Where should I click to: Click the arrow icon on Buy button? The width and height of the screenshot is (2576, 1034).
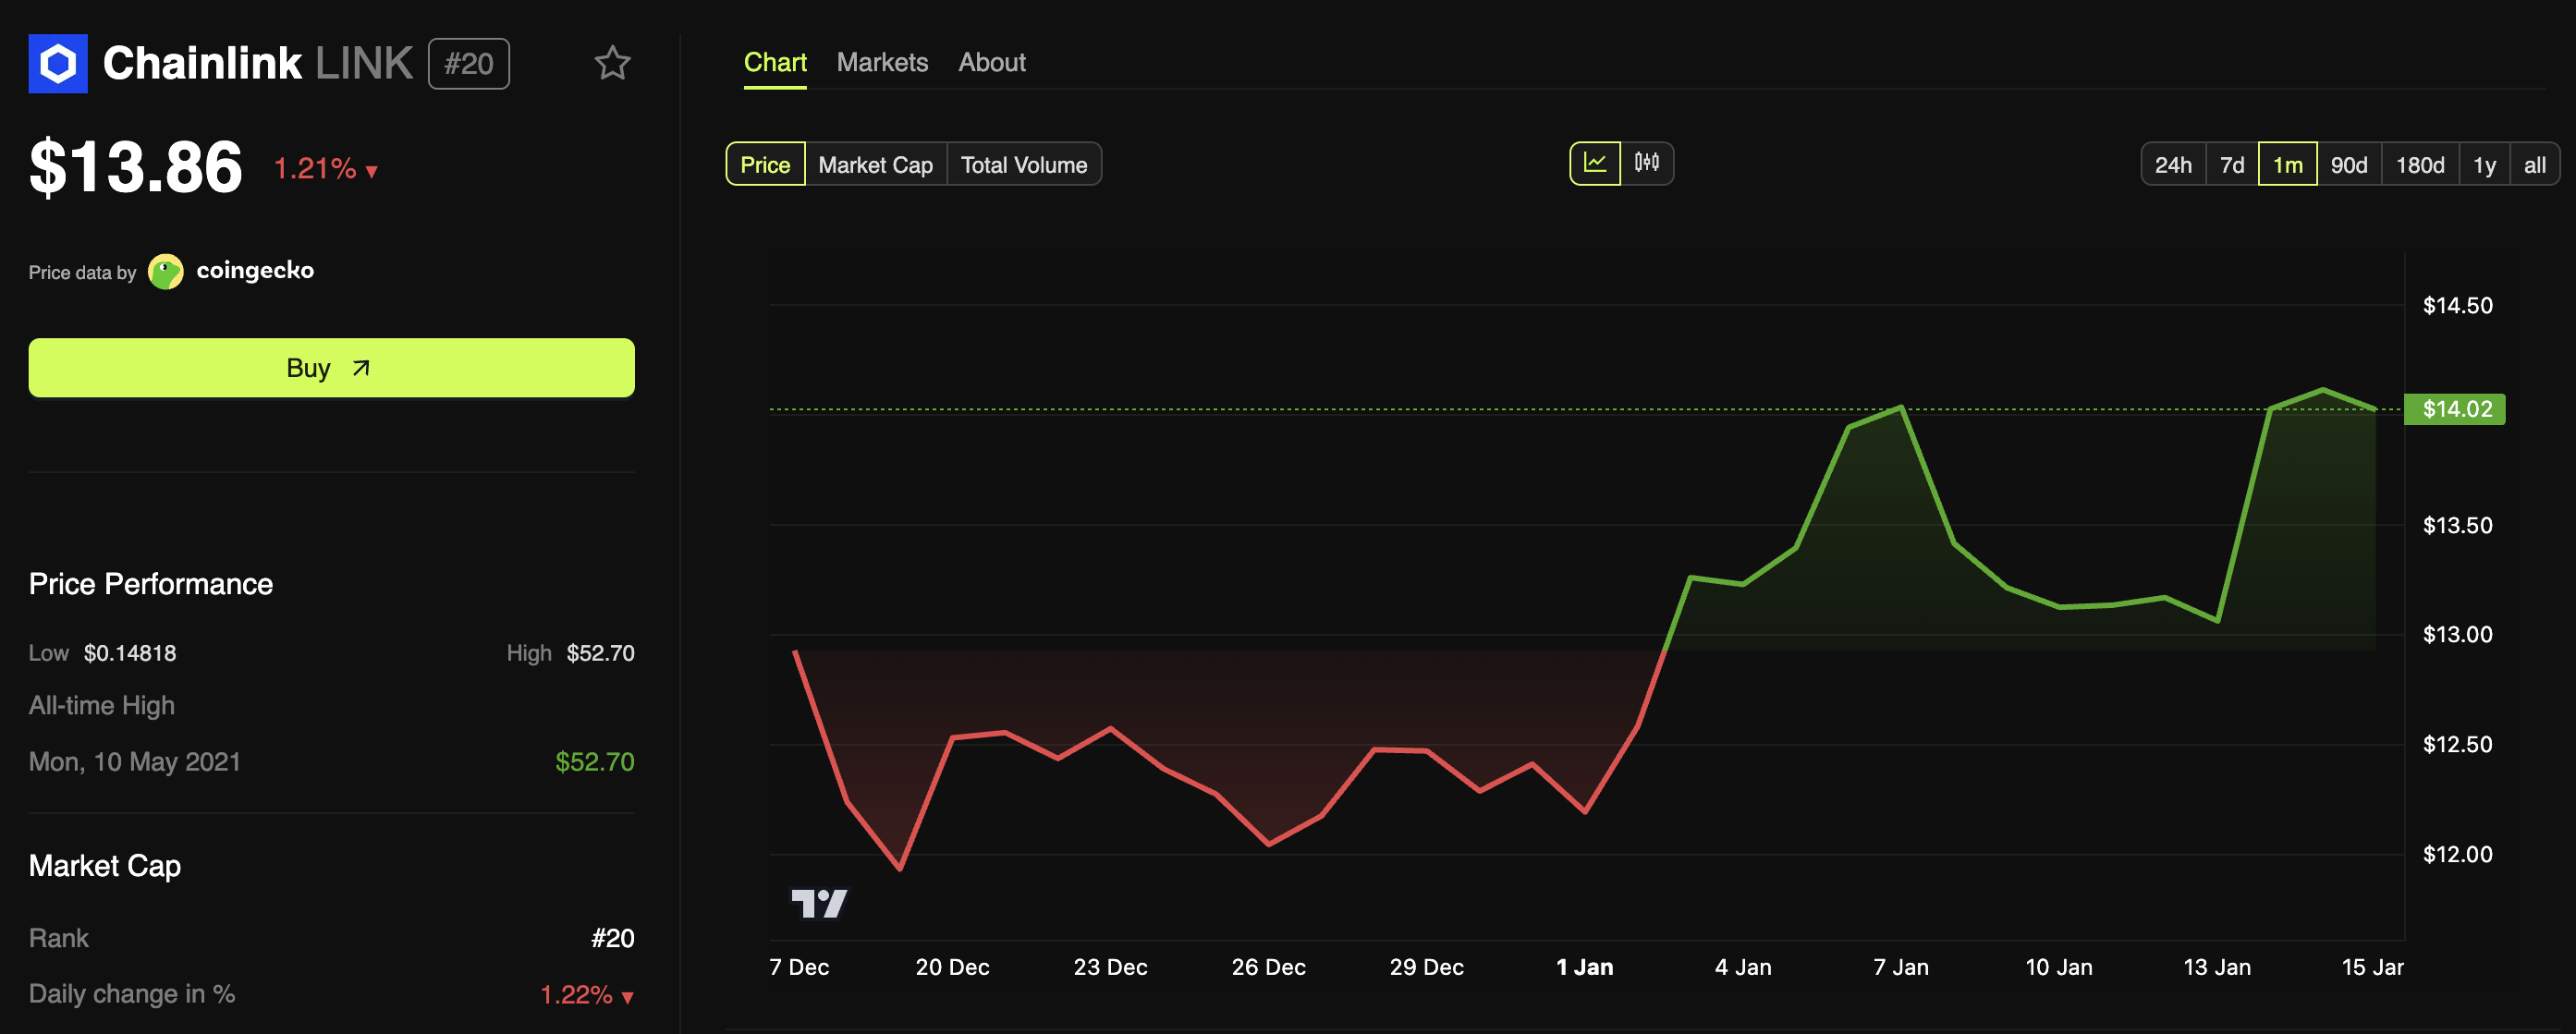pos(361,368)
